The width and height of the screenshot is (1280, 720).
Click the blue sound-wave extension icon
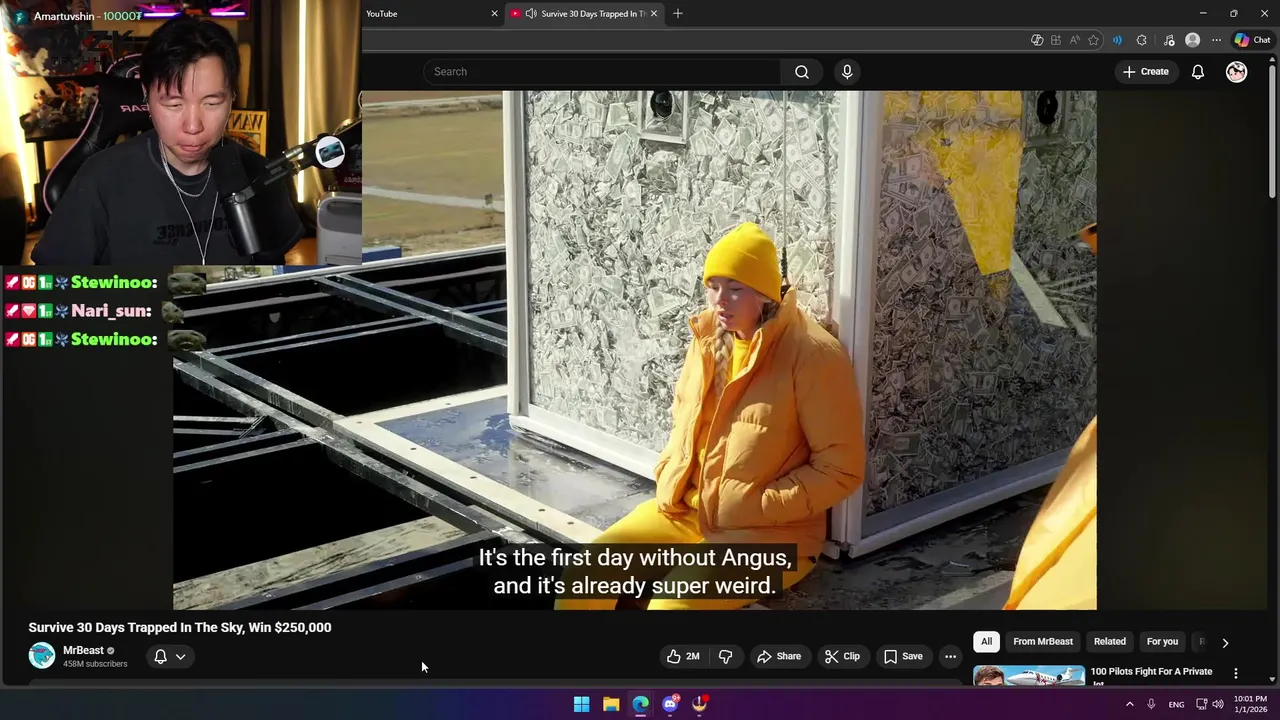1117,40
